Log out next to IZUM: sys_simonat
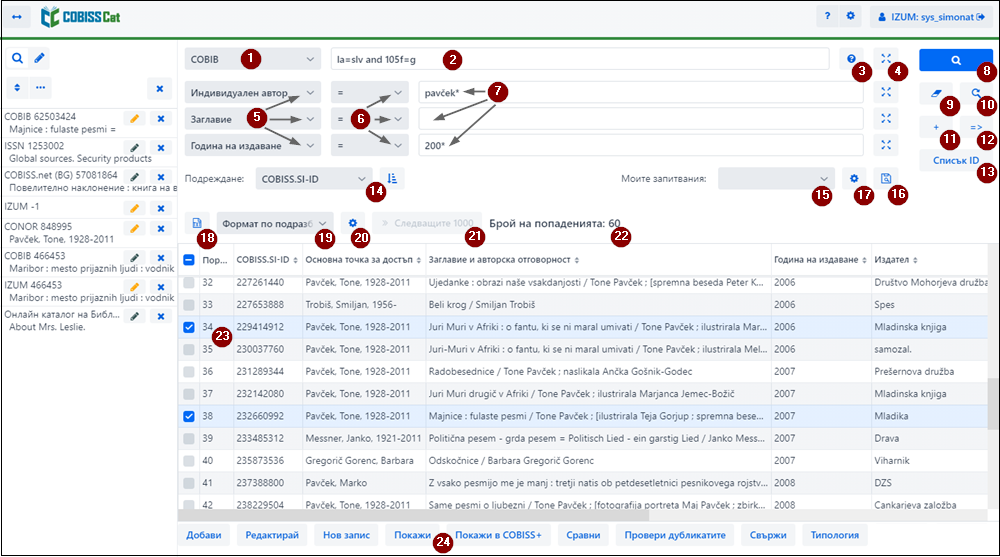1000x557 pixels. (980, 17)
